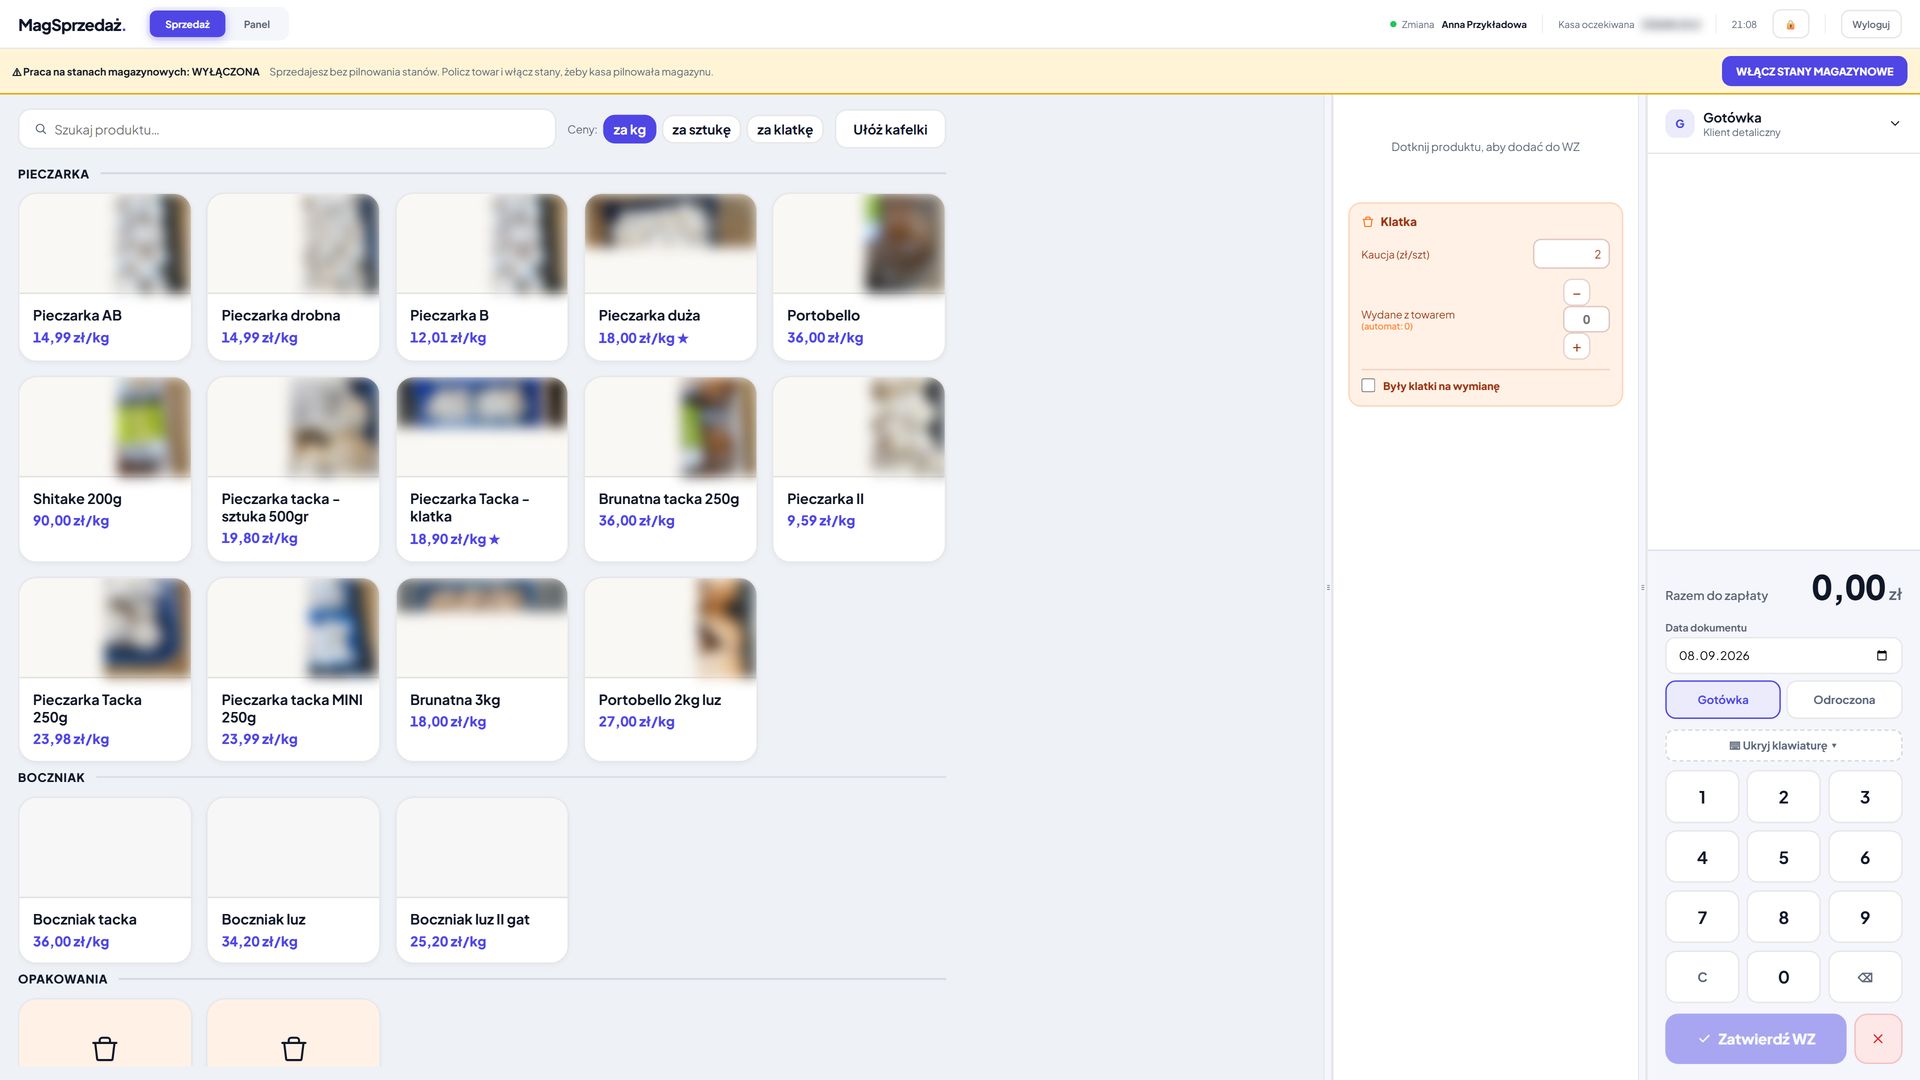Choose Odroczona payment type
The height and width of the screenshot is (1080, 1920).
click(x=1844, y=700)
